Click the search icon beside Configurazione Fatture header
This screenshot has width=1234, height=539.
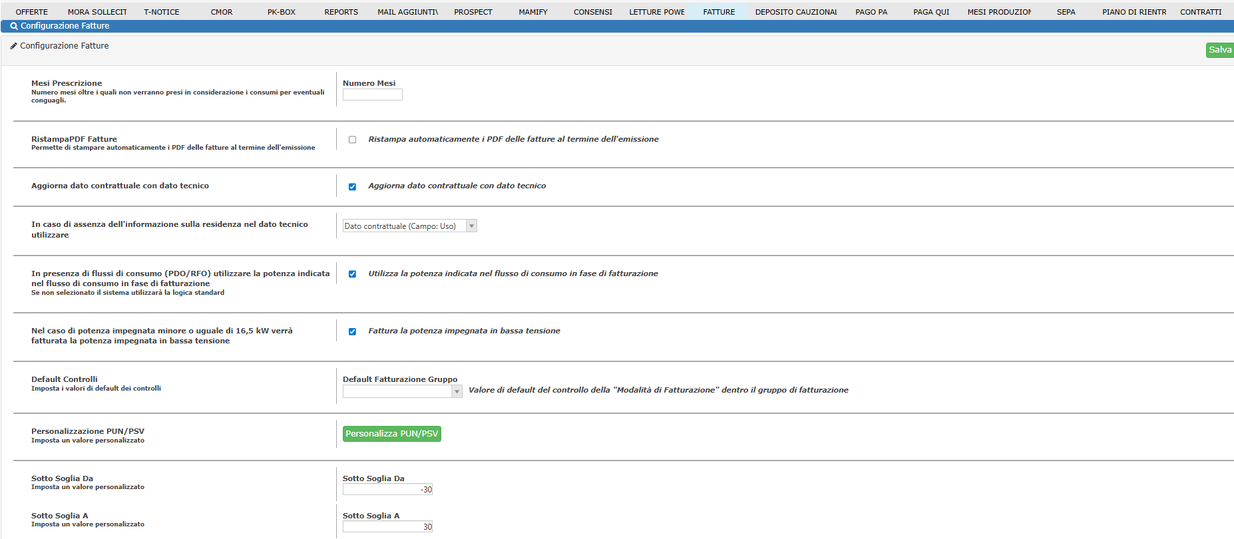pyautogui.click(x=14, y=26)
